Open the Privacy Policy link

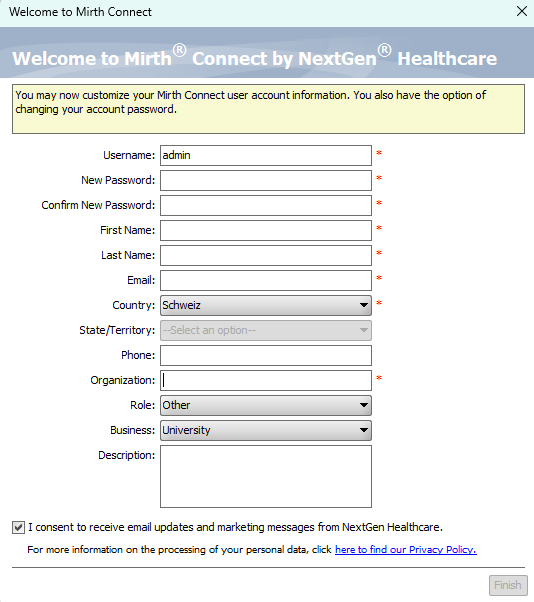(x=406, y=550)
